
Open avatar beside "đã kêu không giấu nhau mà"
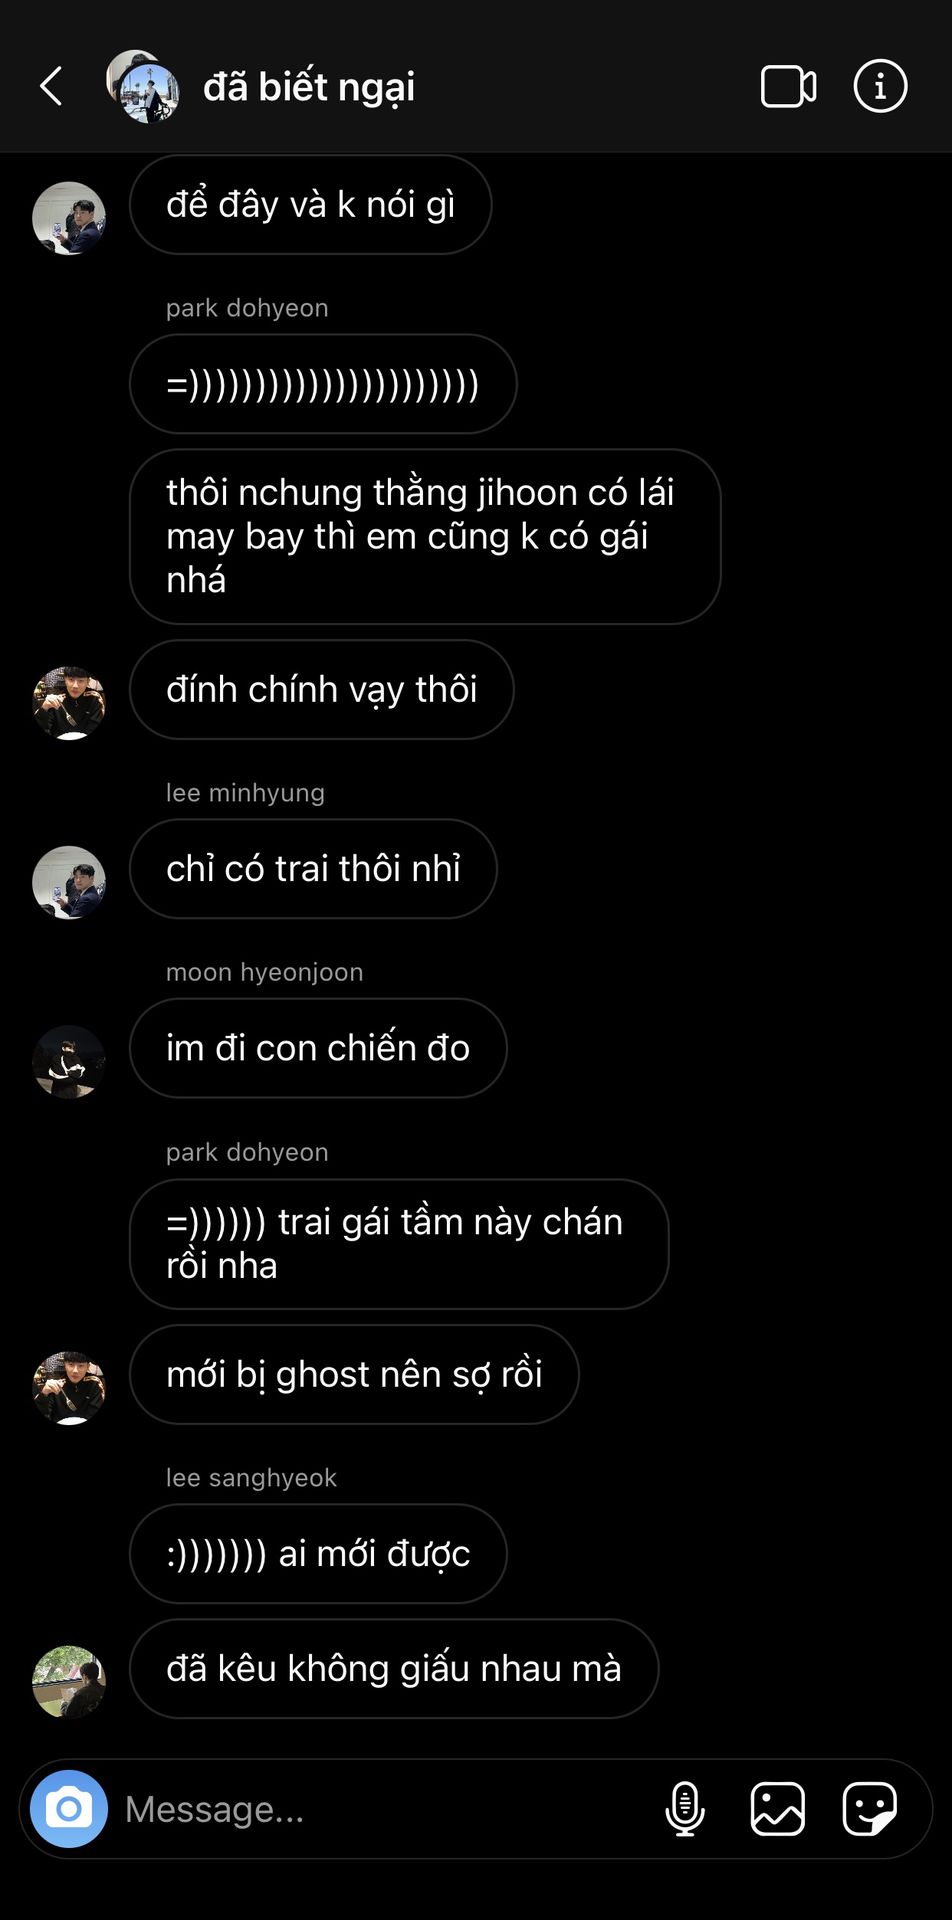point(69,1682)
